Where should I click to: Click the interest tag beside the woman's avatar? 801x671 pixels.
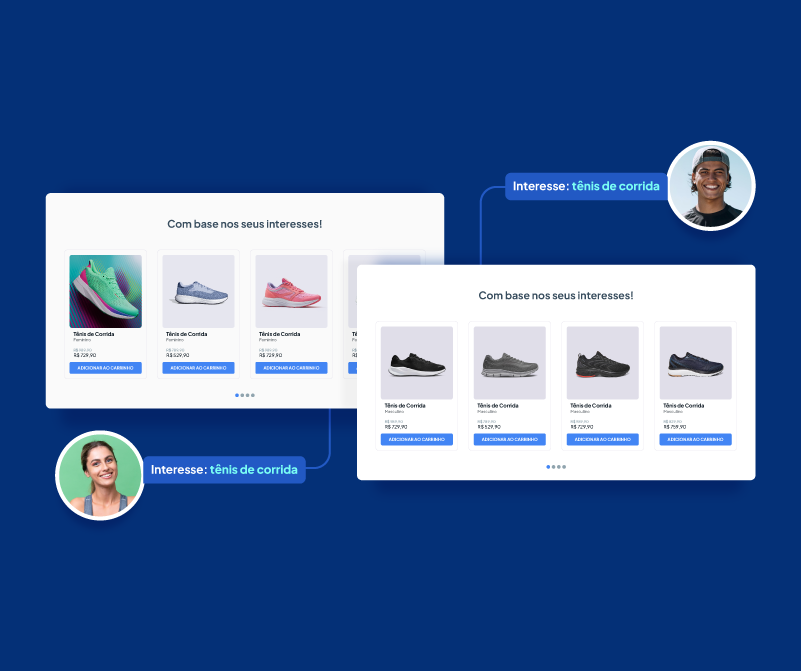coord(224,469)
